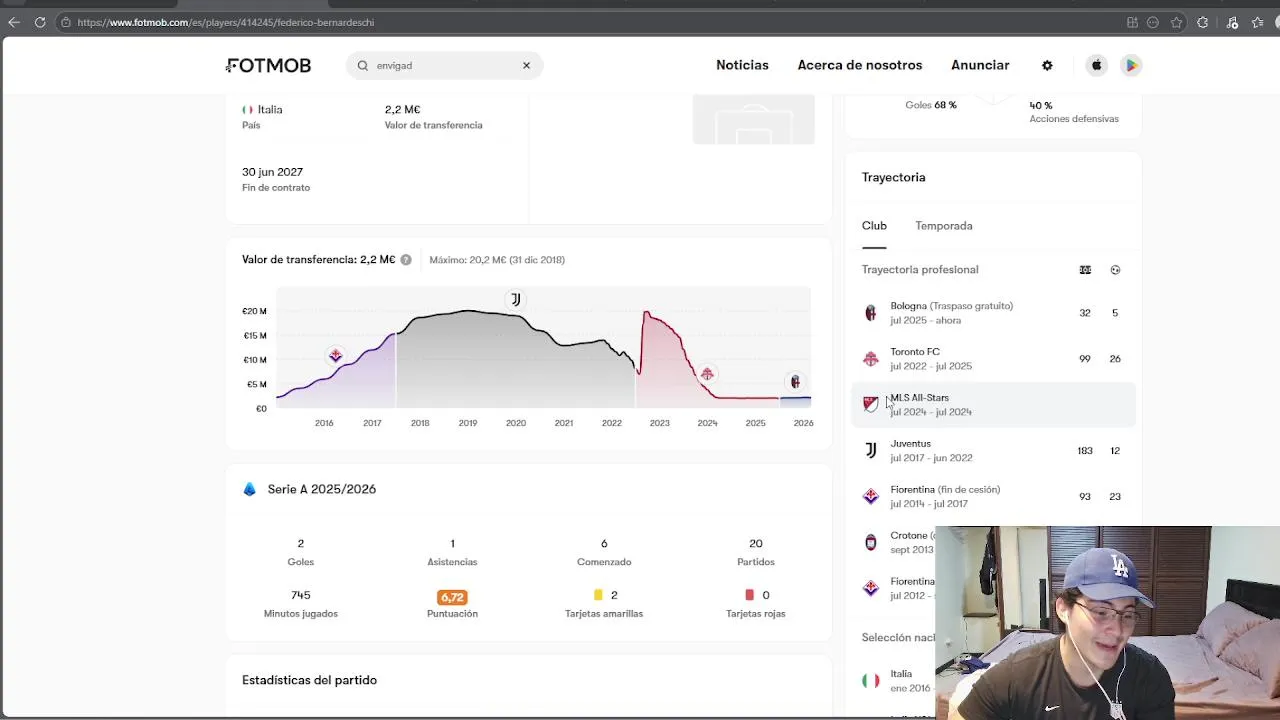The image size is (1280, 720).
Task: Open the favorites list icon
Action: (x=1258, y=22)
